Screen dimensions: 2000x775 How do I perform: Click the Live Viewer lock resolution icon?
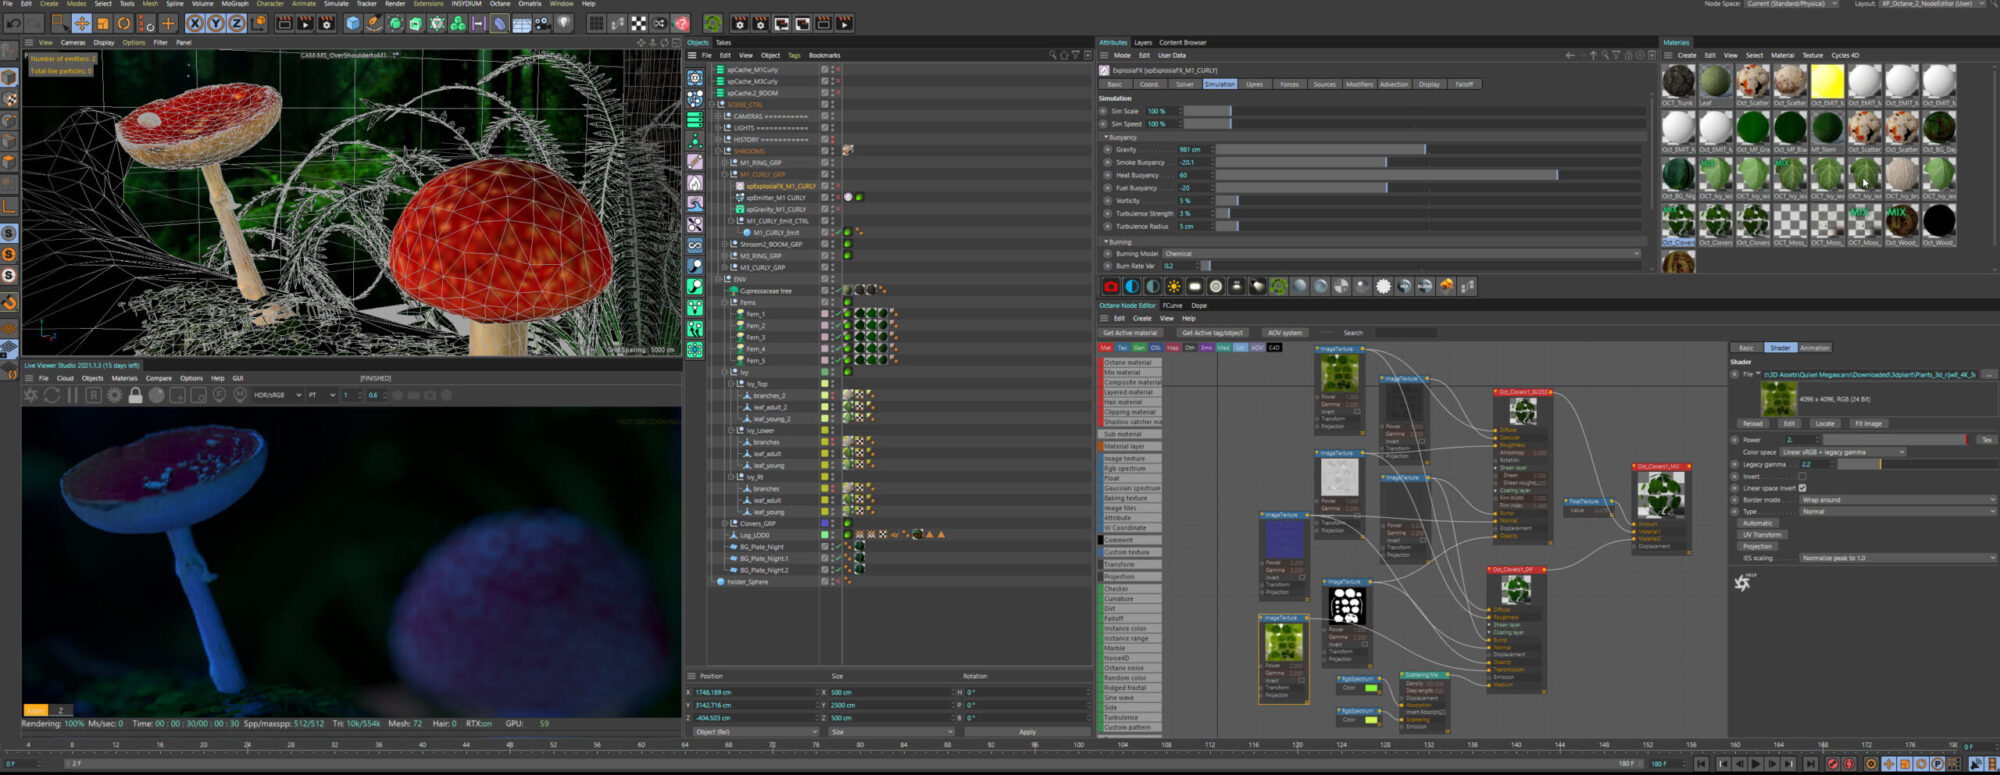point(135,395)
